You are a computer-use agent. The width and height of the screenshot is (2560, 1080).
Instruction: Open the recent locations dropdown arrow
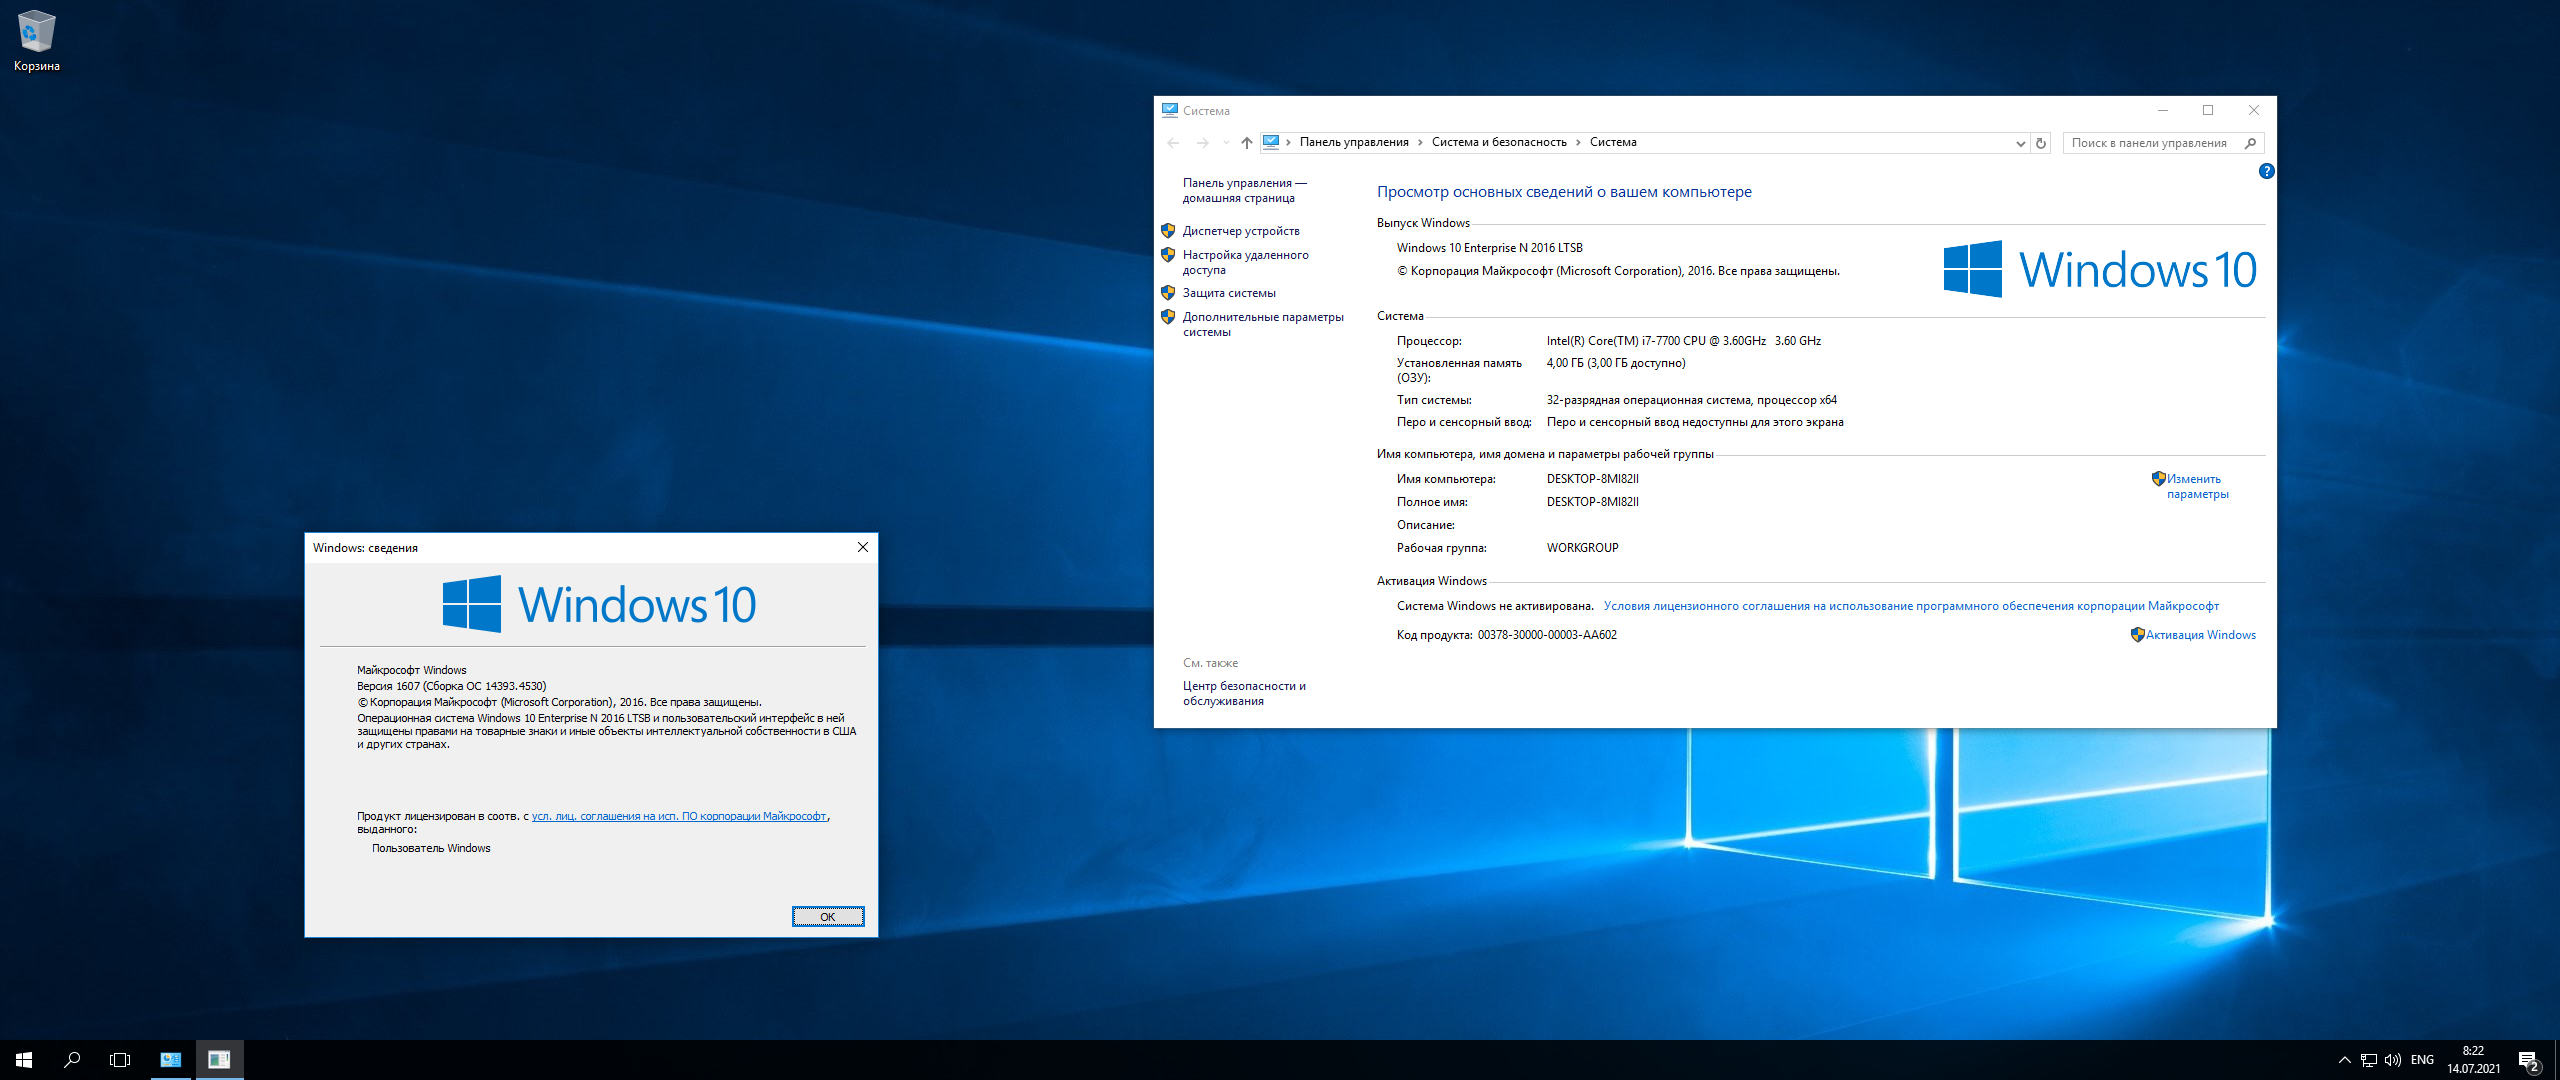[x=1226, y=143]
